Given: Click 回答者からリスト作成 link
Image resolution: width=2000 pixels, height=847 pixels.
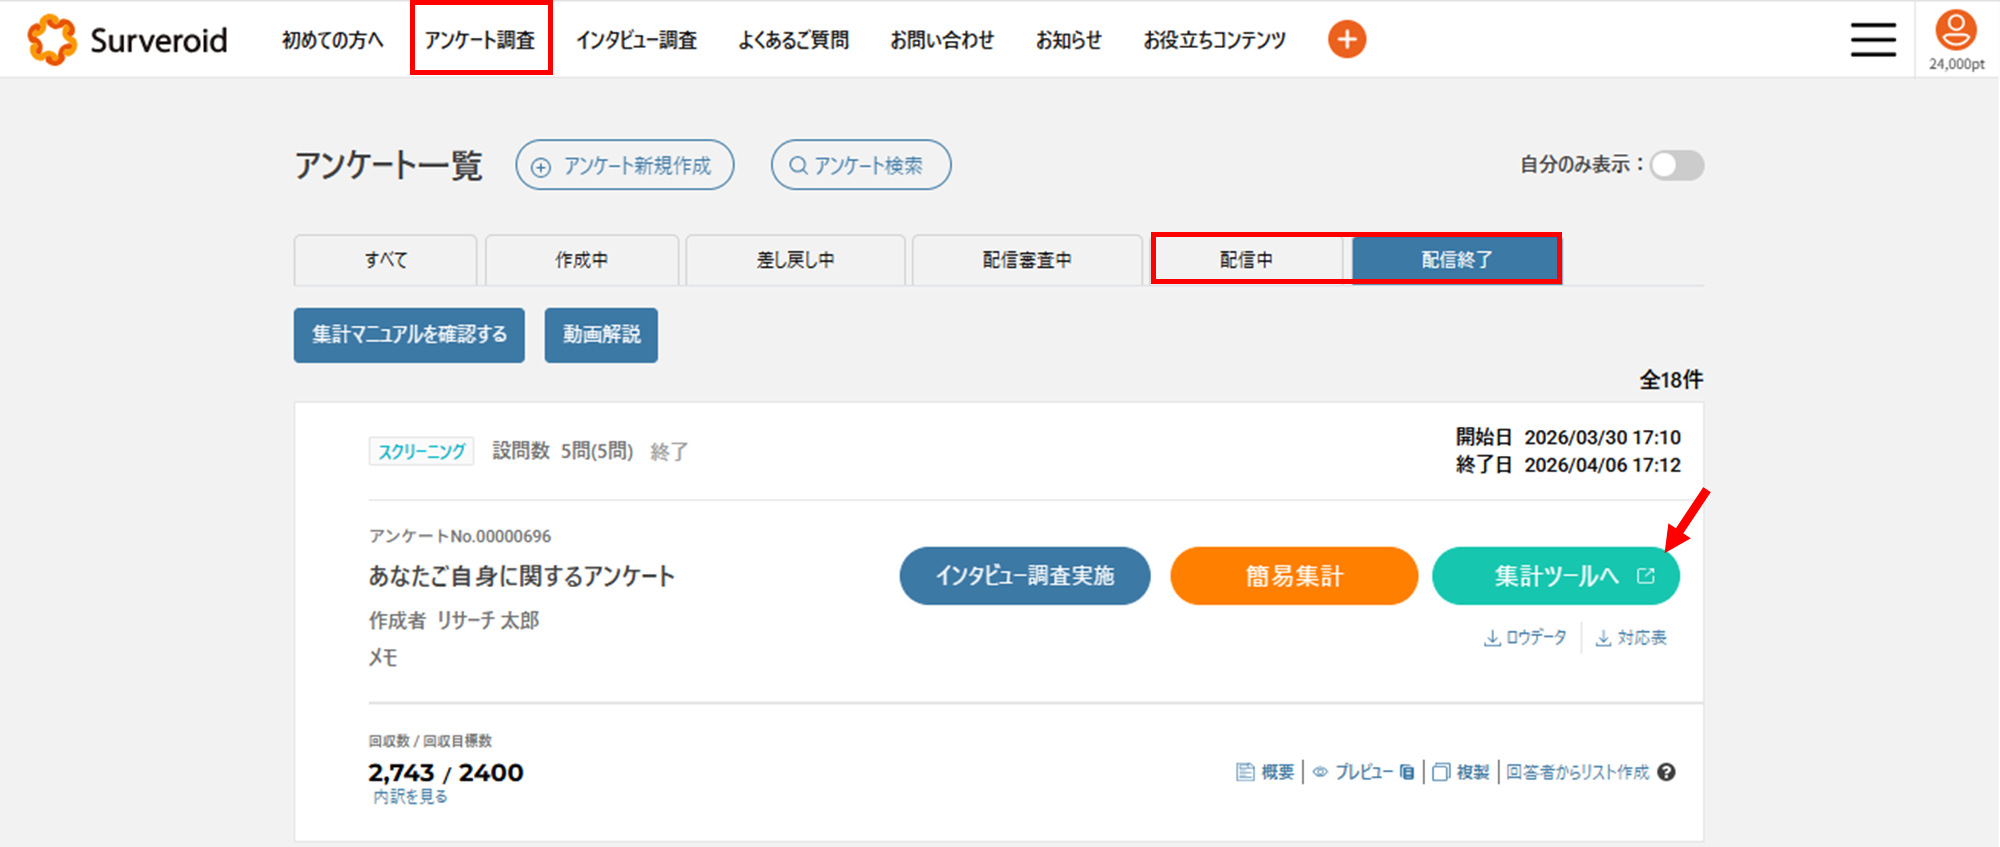Looking at the screenshot, I should [1578, 772].
